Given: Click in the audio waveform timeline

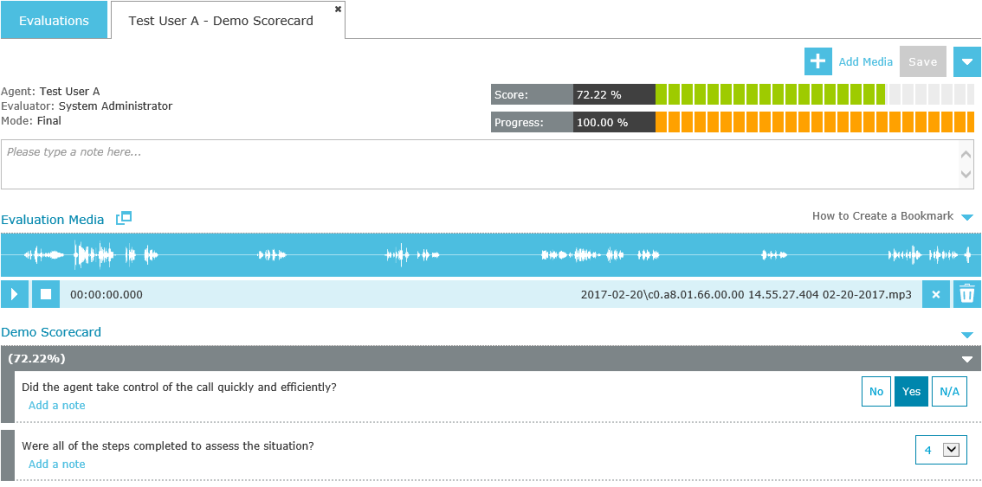Looking at the screenshot, I should click(x=490, y=256).
